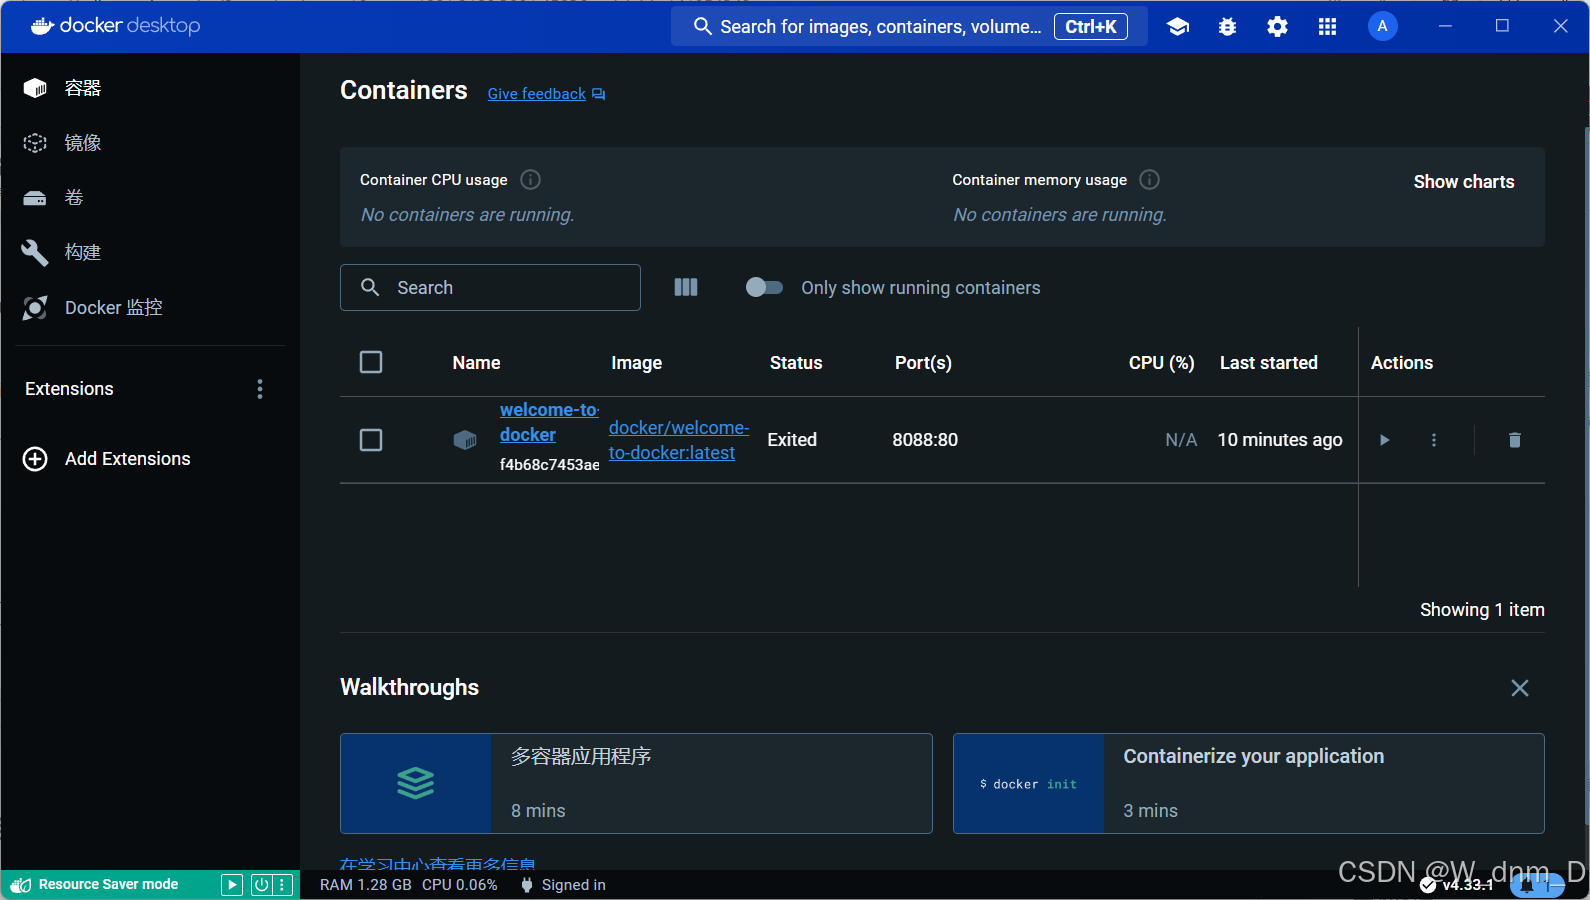Open the Troubleshoot bug icon
This screenshot has width=1590, height=900.
tap(1228, 27)
